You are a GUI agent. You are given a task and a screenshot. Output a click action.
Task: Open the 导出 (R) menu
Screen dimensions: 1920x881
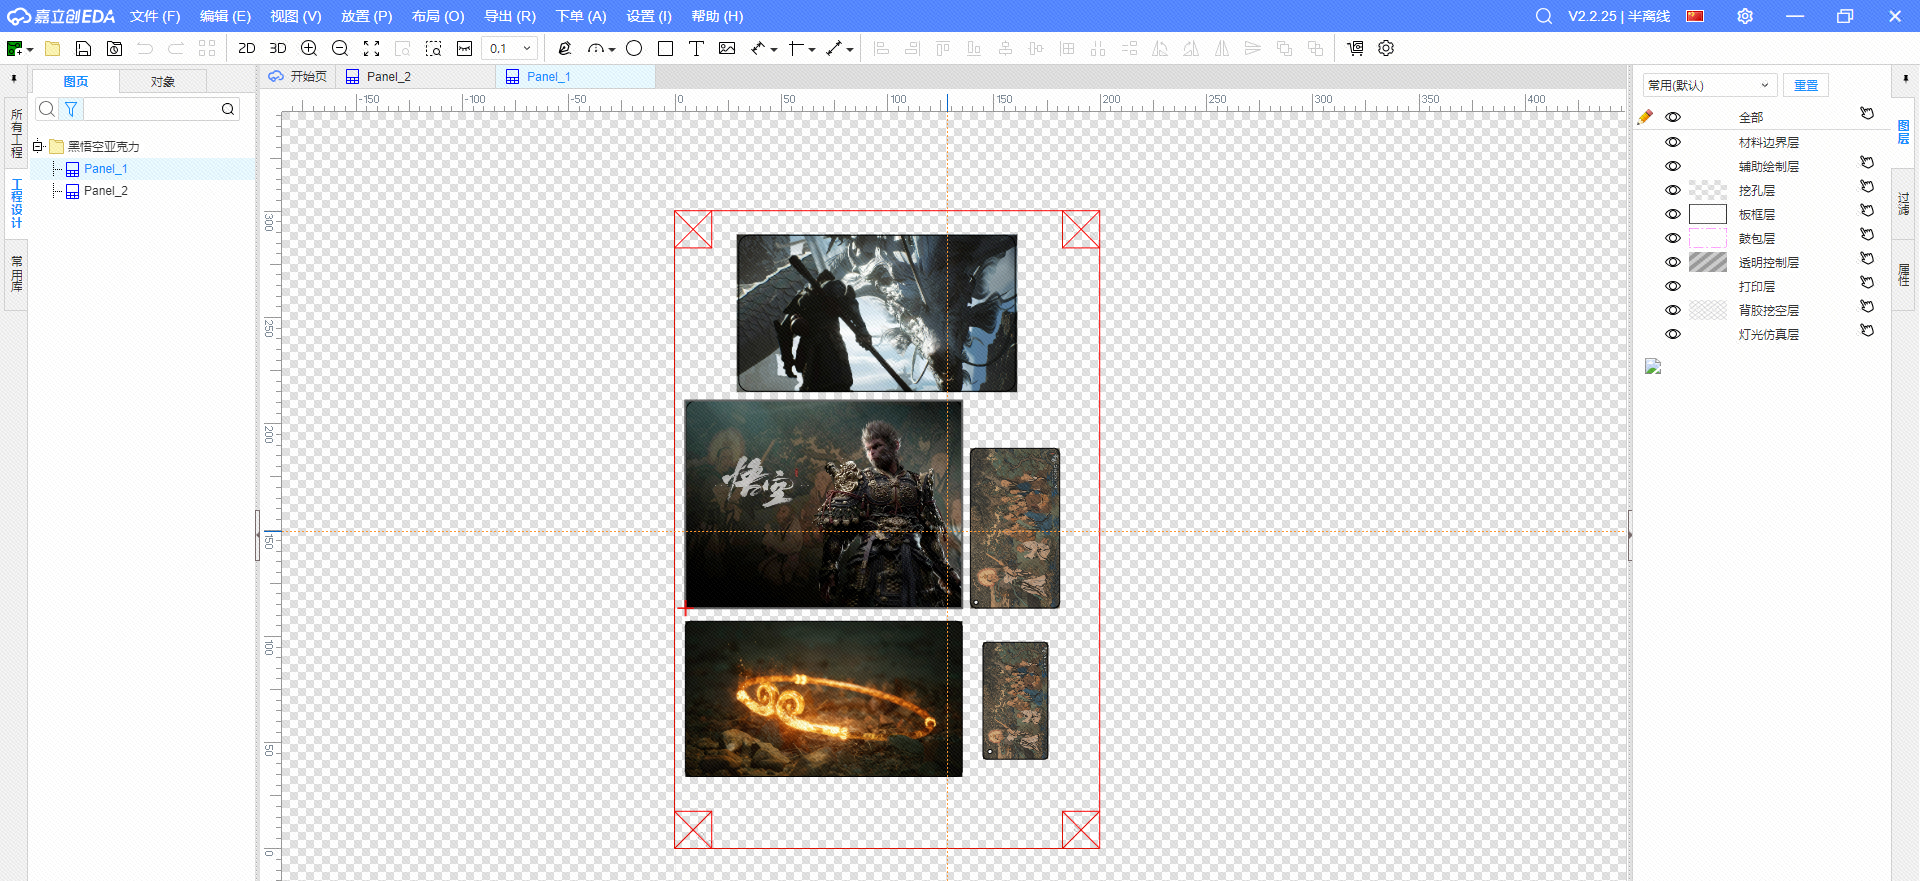(510, 16)
